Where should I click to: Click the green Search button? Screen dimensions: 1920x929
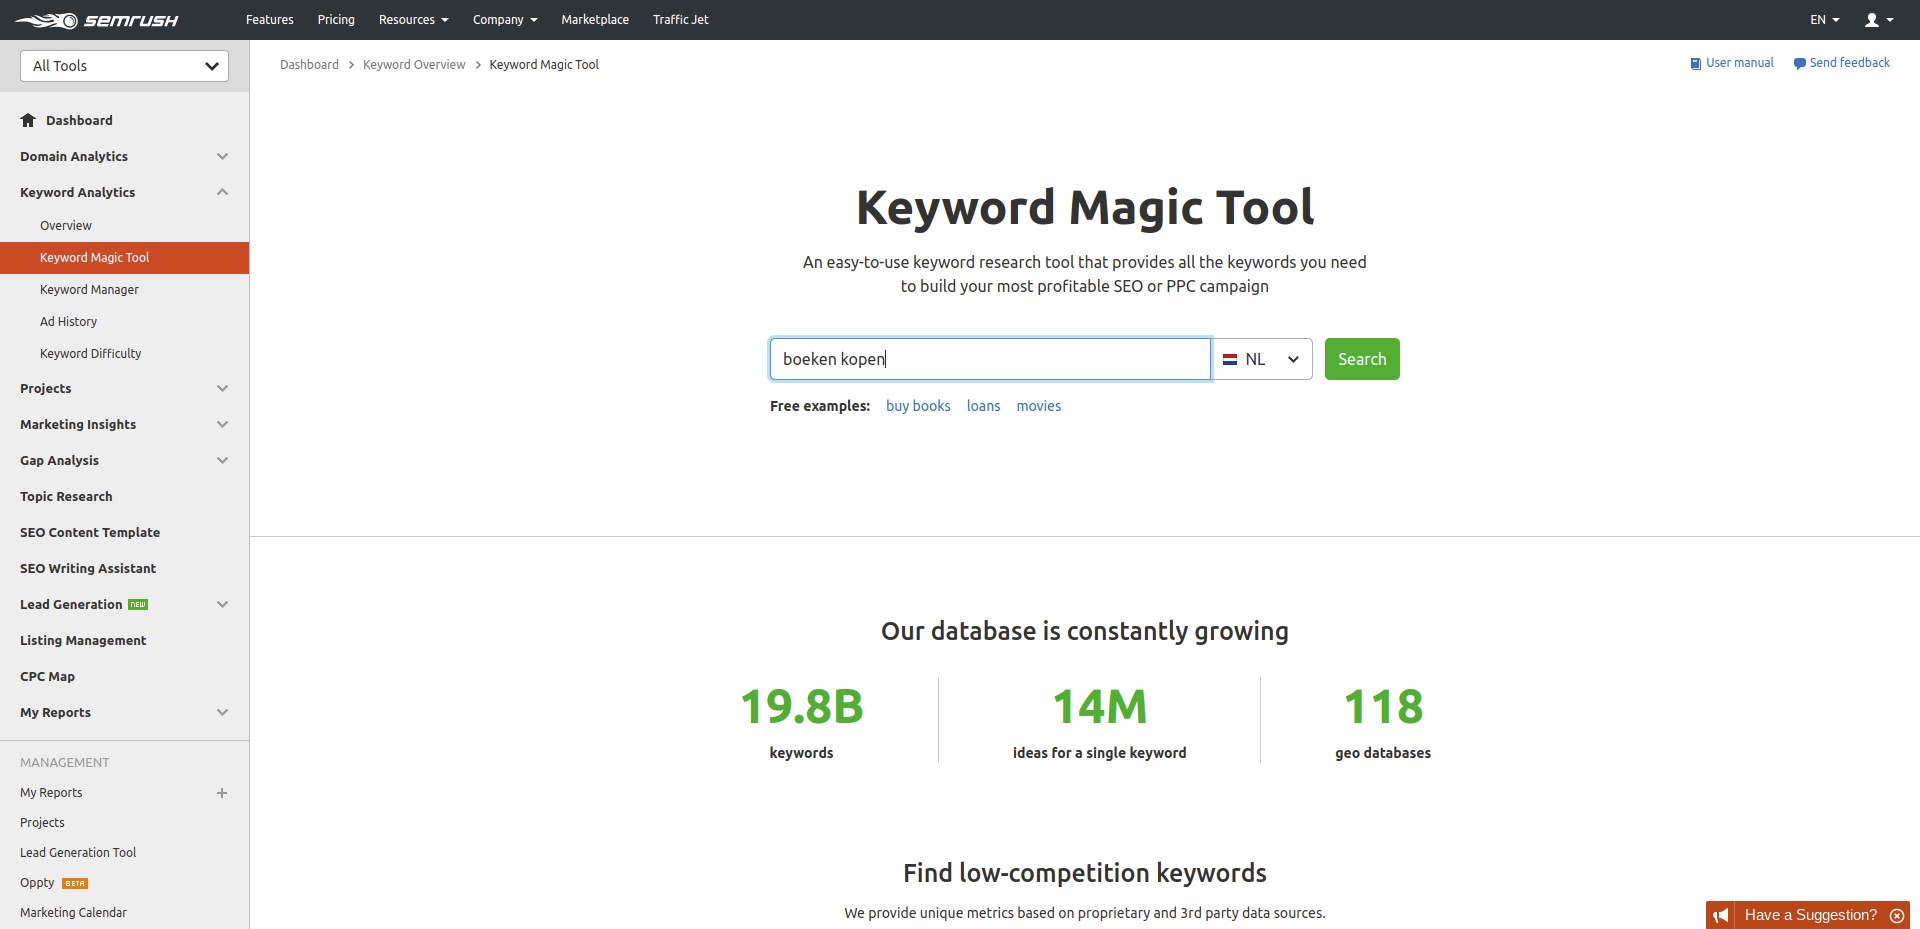[1362, 359]
